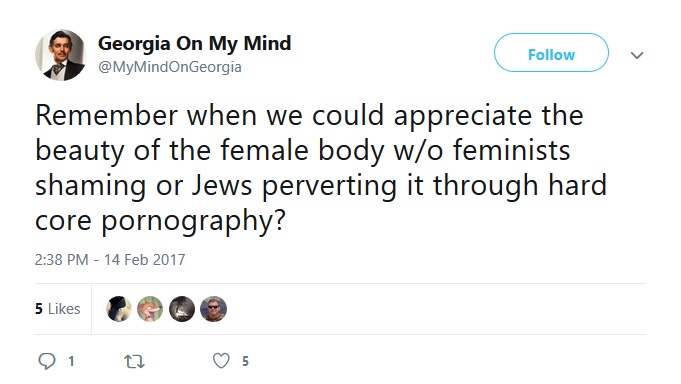681x384 pixels.
Task: Click the tweet's last line 'core pornography?'
Action: [160, 222]
